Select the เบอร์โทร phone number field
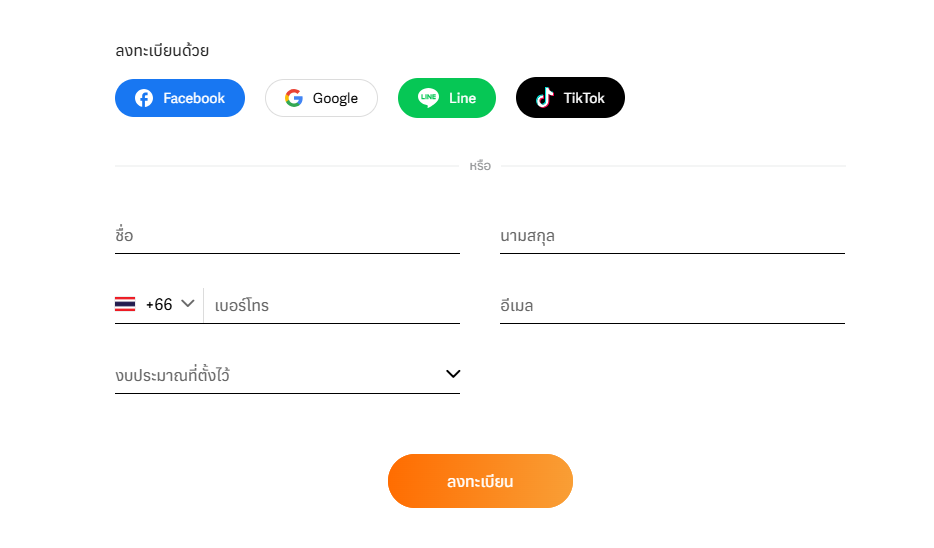This screenshot has width=934, height=548. [332, 306]
